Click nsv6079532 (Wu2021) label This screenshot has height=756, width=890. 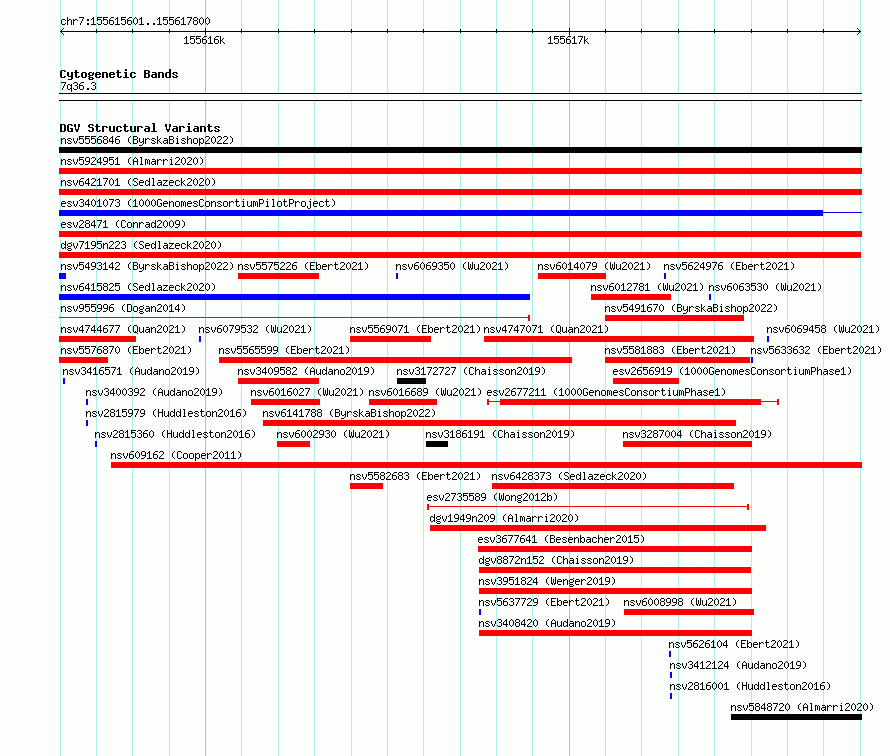pyautogui.click(x=255, y=329)
